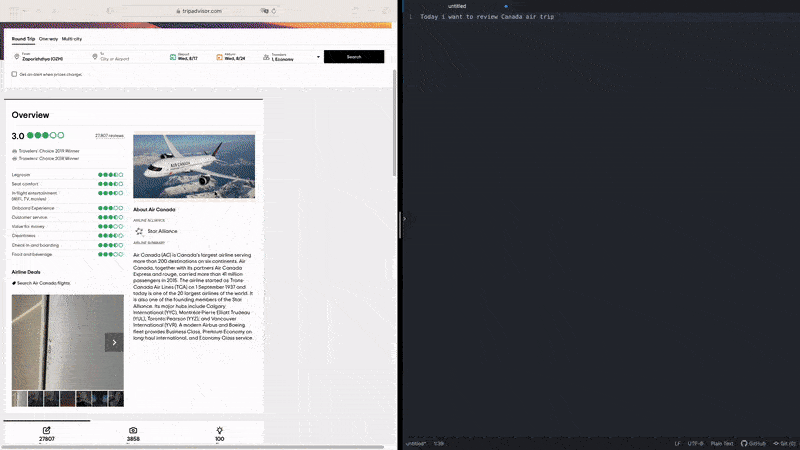
Task: Open the 27,807 reviews link
Action: click(x=110, y=136)
